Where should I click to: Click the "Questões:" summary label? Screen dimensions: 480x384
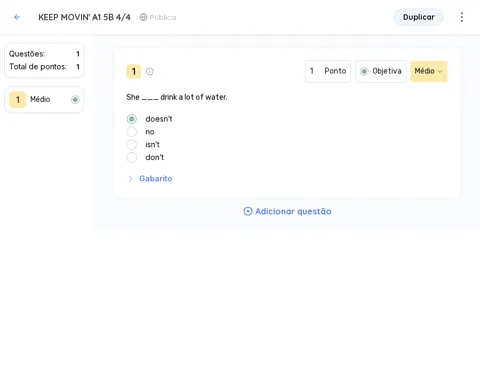click(x=27, y=54)
